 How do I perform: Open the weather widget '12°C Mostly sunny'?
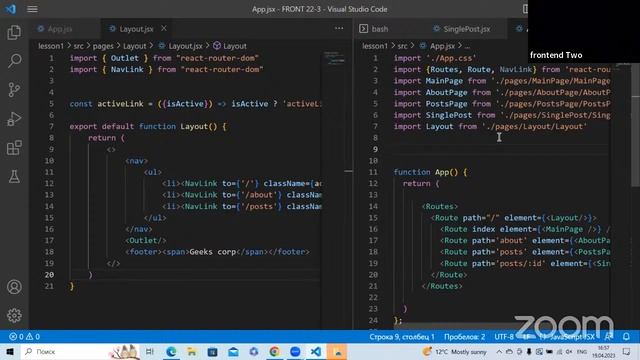pyautogui.click(x=455, y=351)
